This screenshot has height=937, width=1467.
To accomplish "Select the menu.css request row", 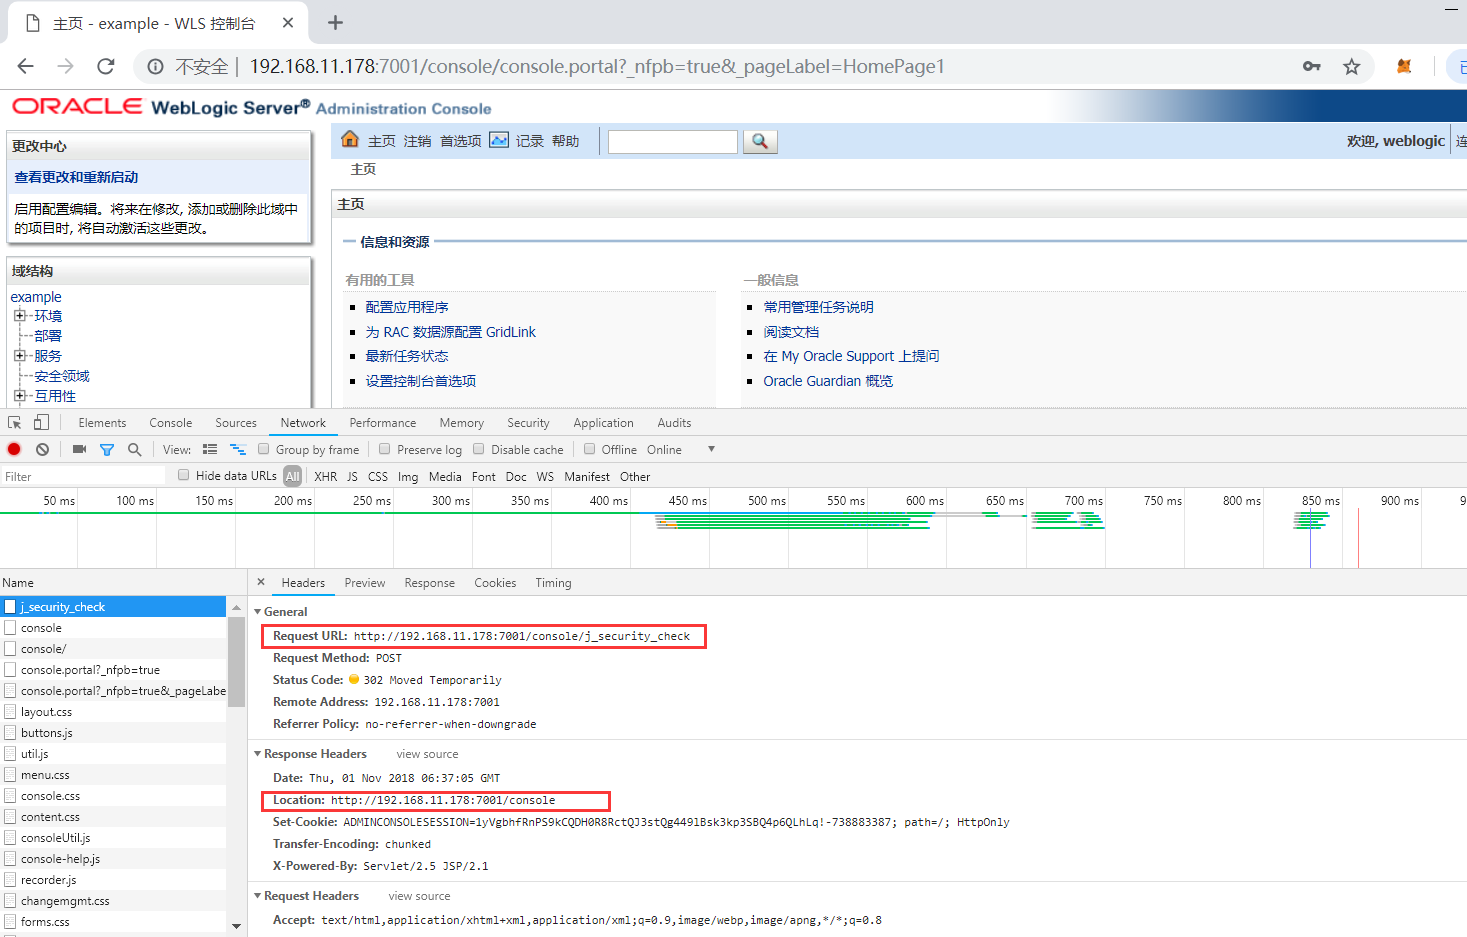I will [113, 775].
